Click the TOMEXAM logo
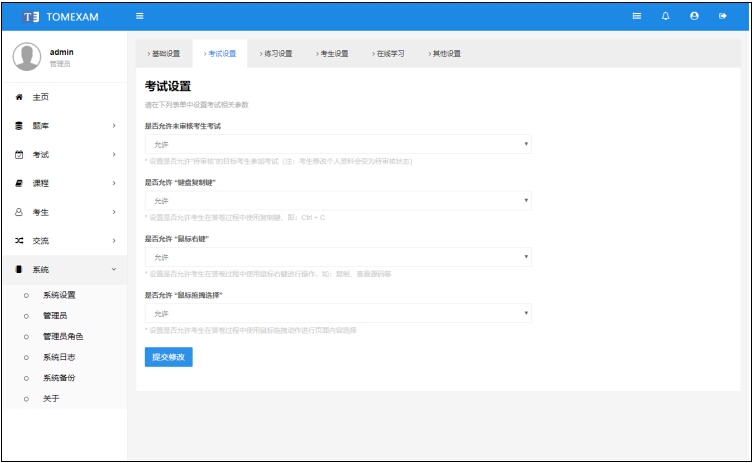Image resolution: width=754 pixels, height=463 pixels. click(61, 17)
